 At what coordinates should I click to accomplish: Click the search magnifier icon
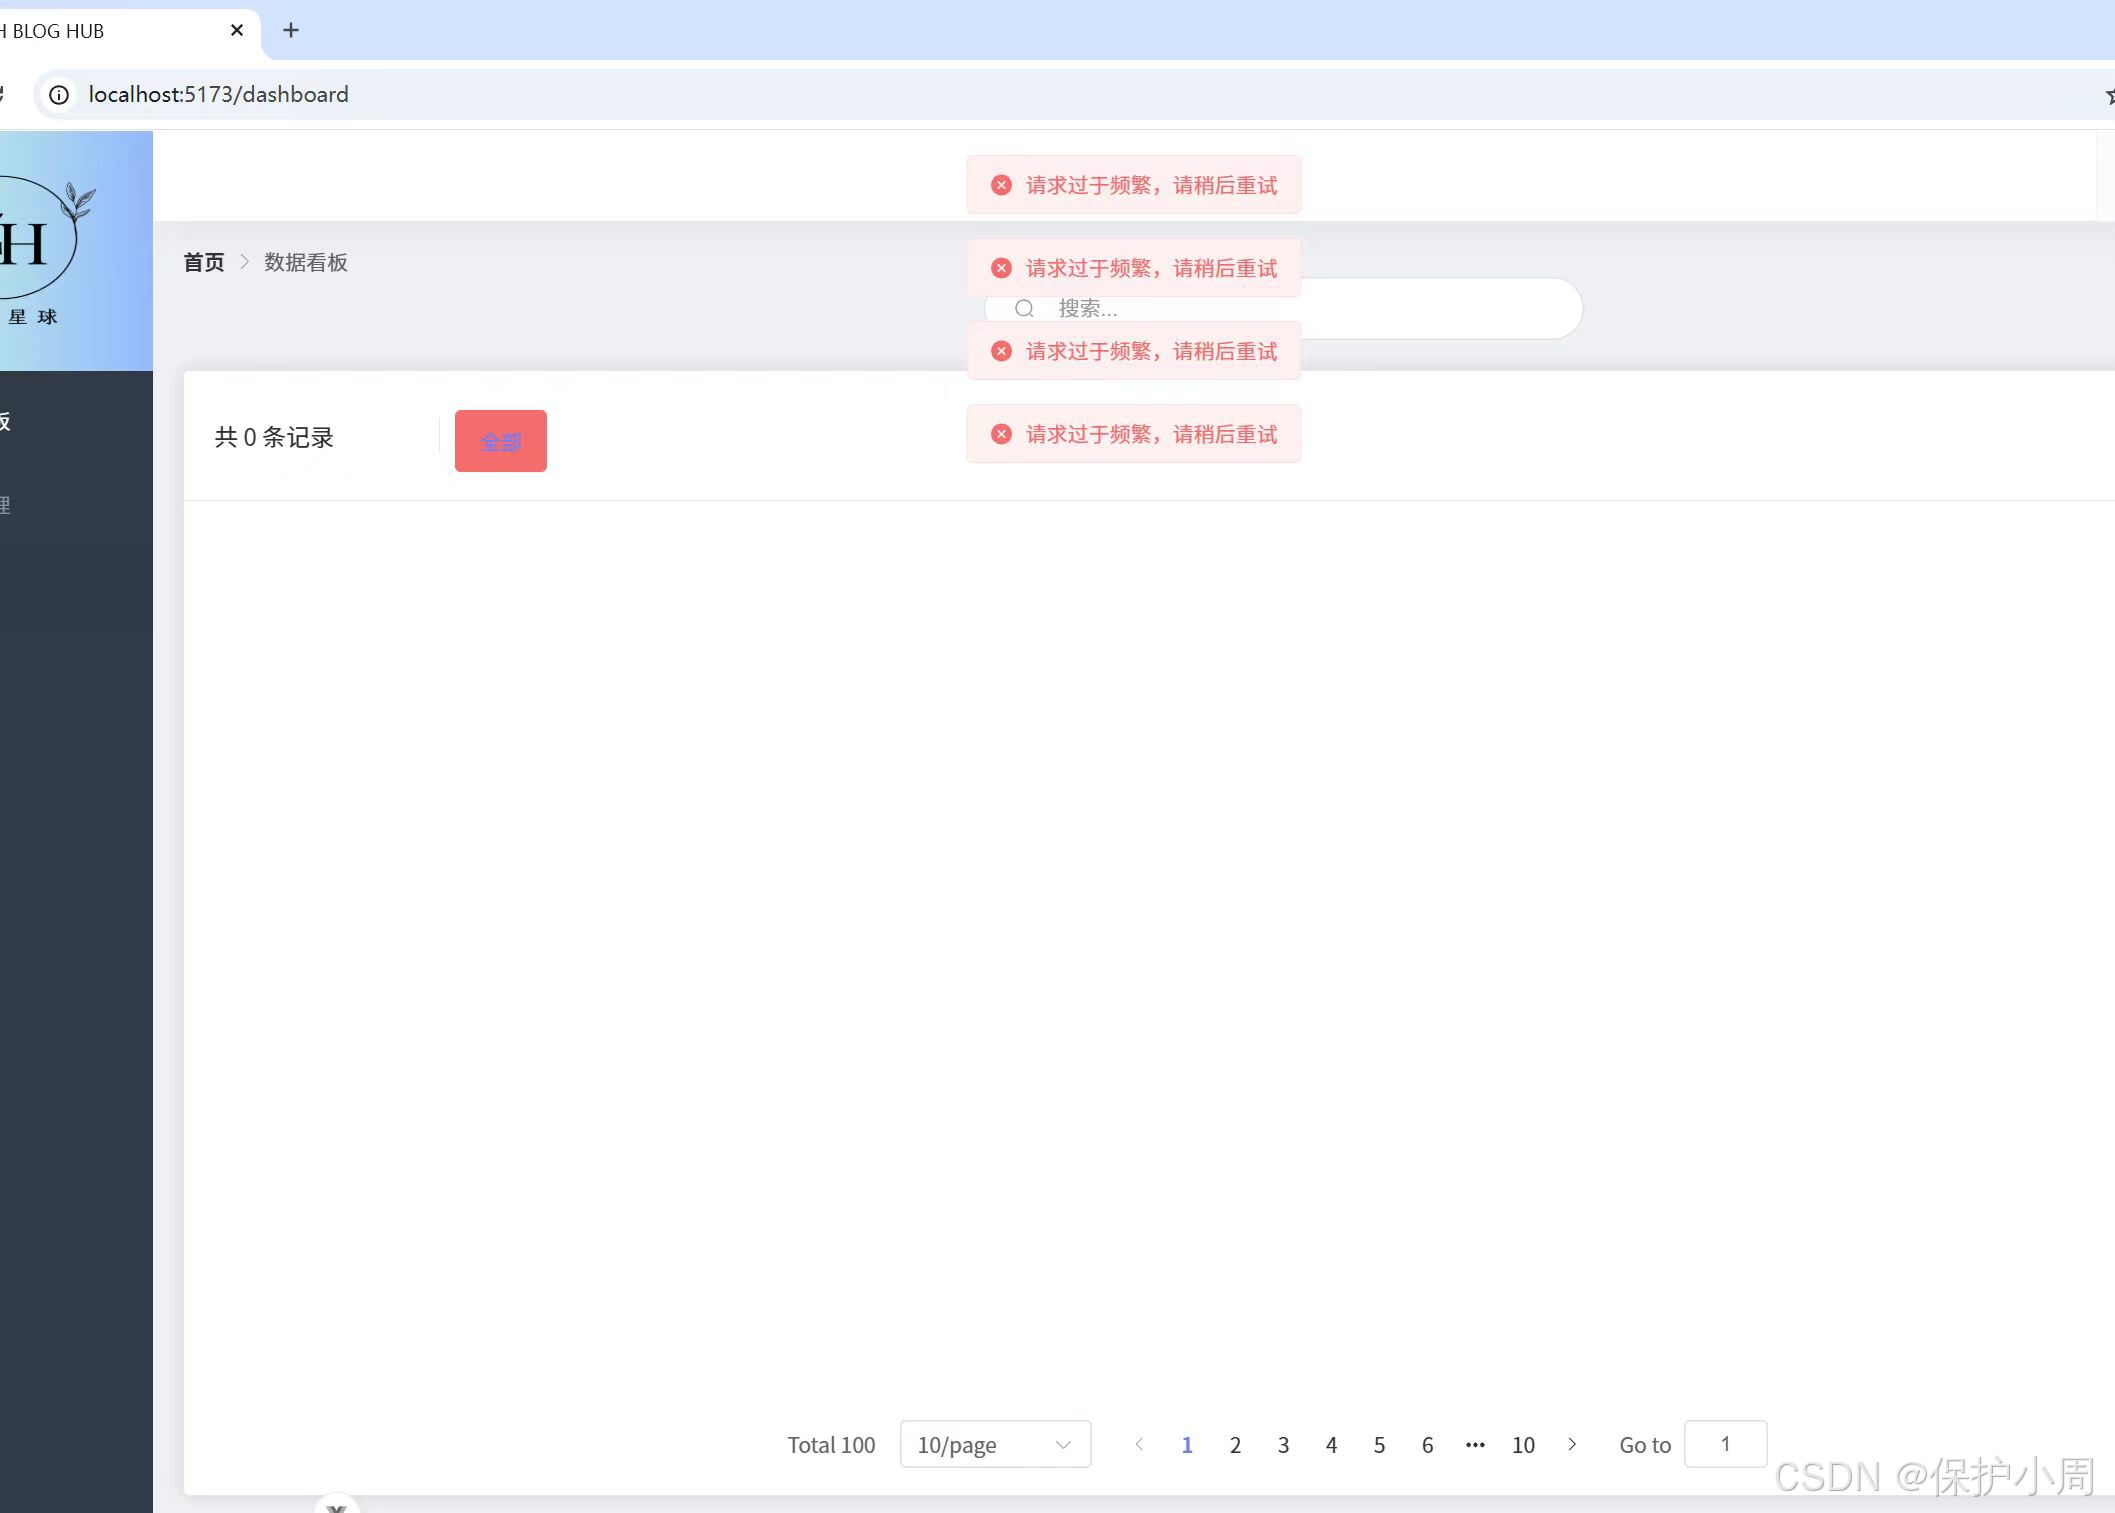click(x=1024, y=308)
